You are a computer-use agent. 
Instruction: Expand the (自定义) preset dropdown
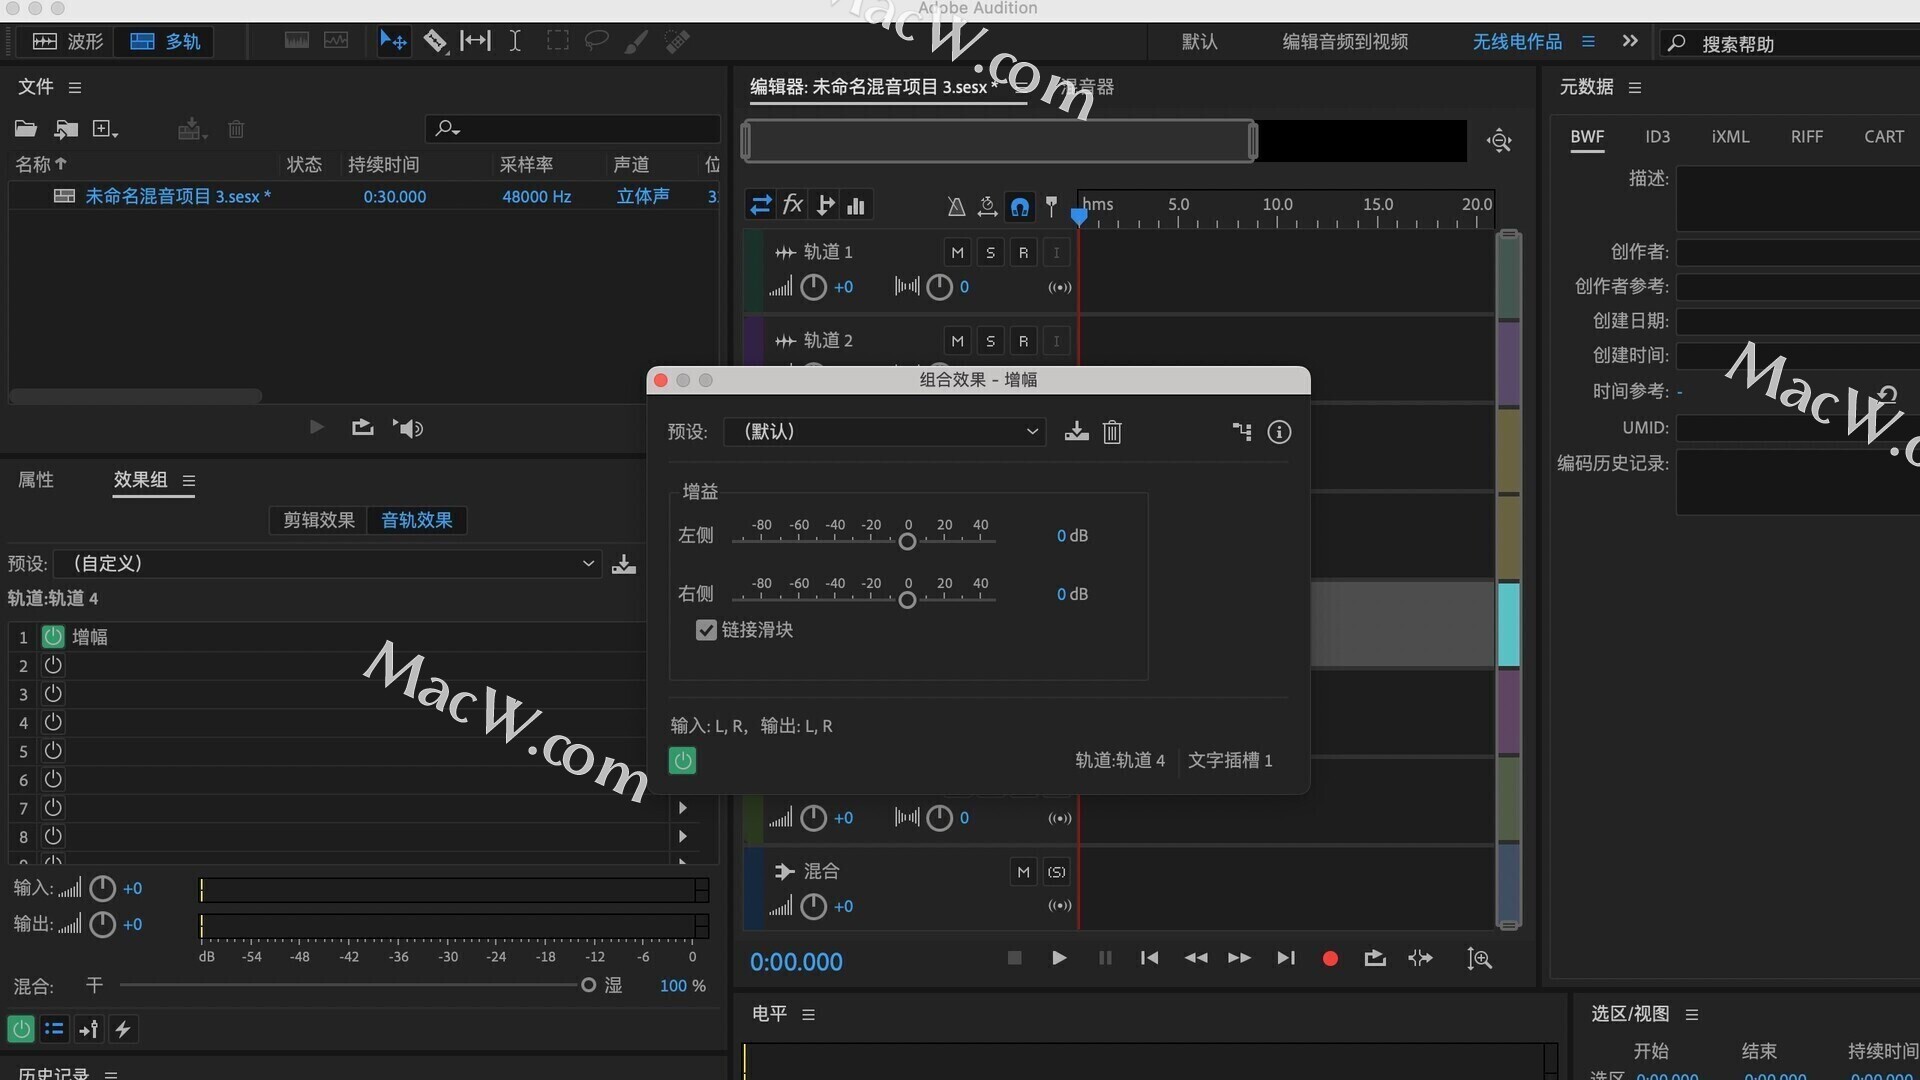(328, 563)
